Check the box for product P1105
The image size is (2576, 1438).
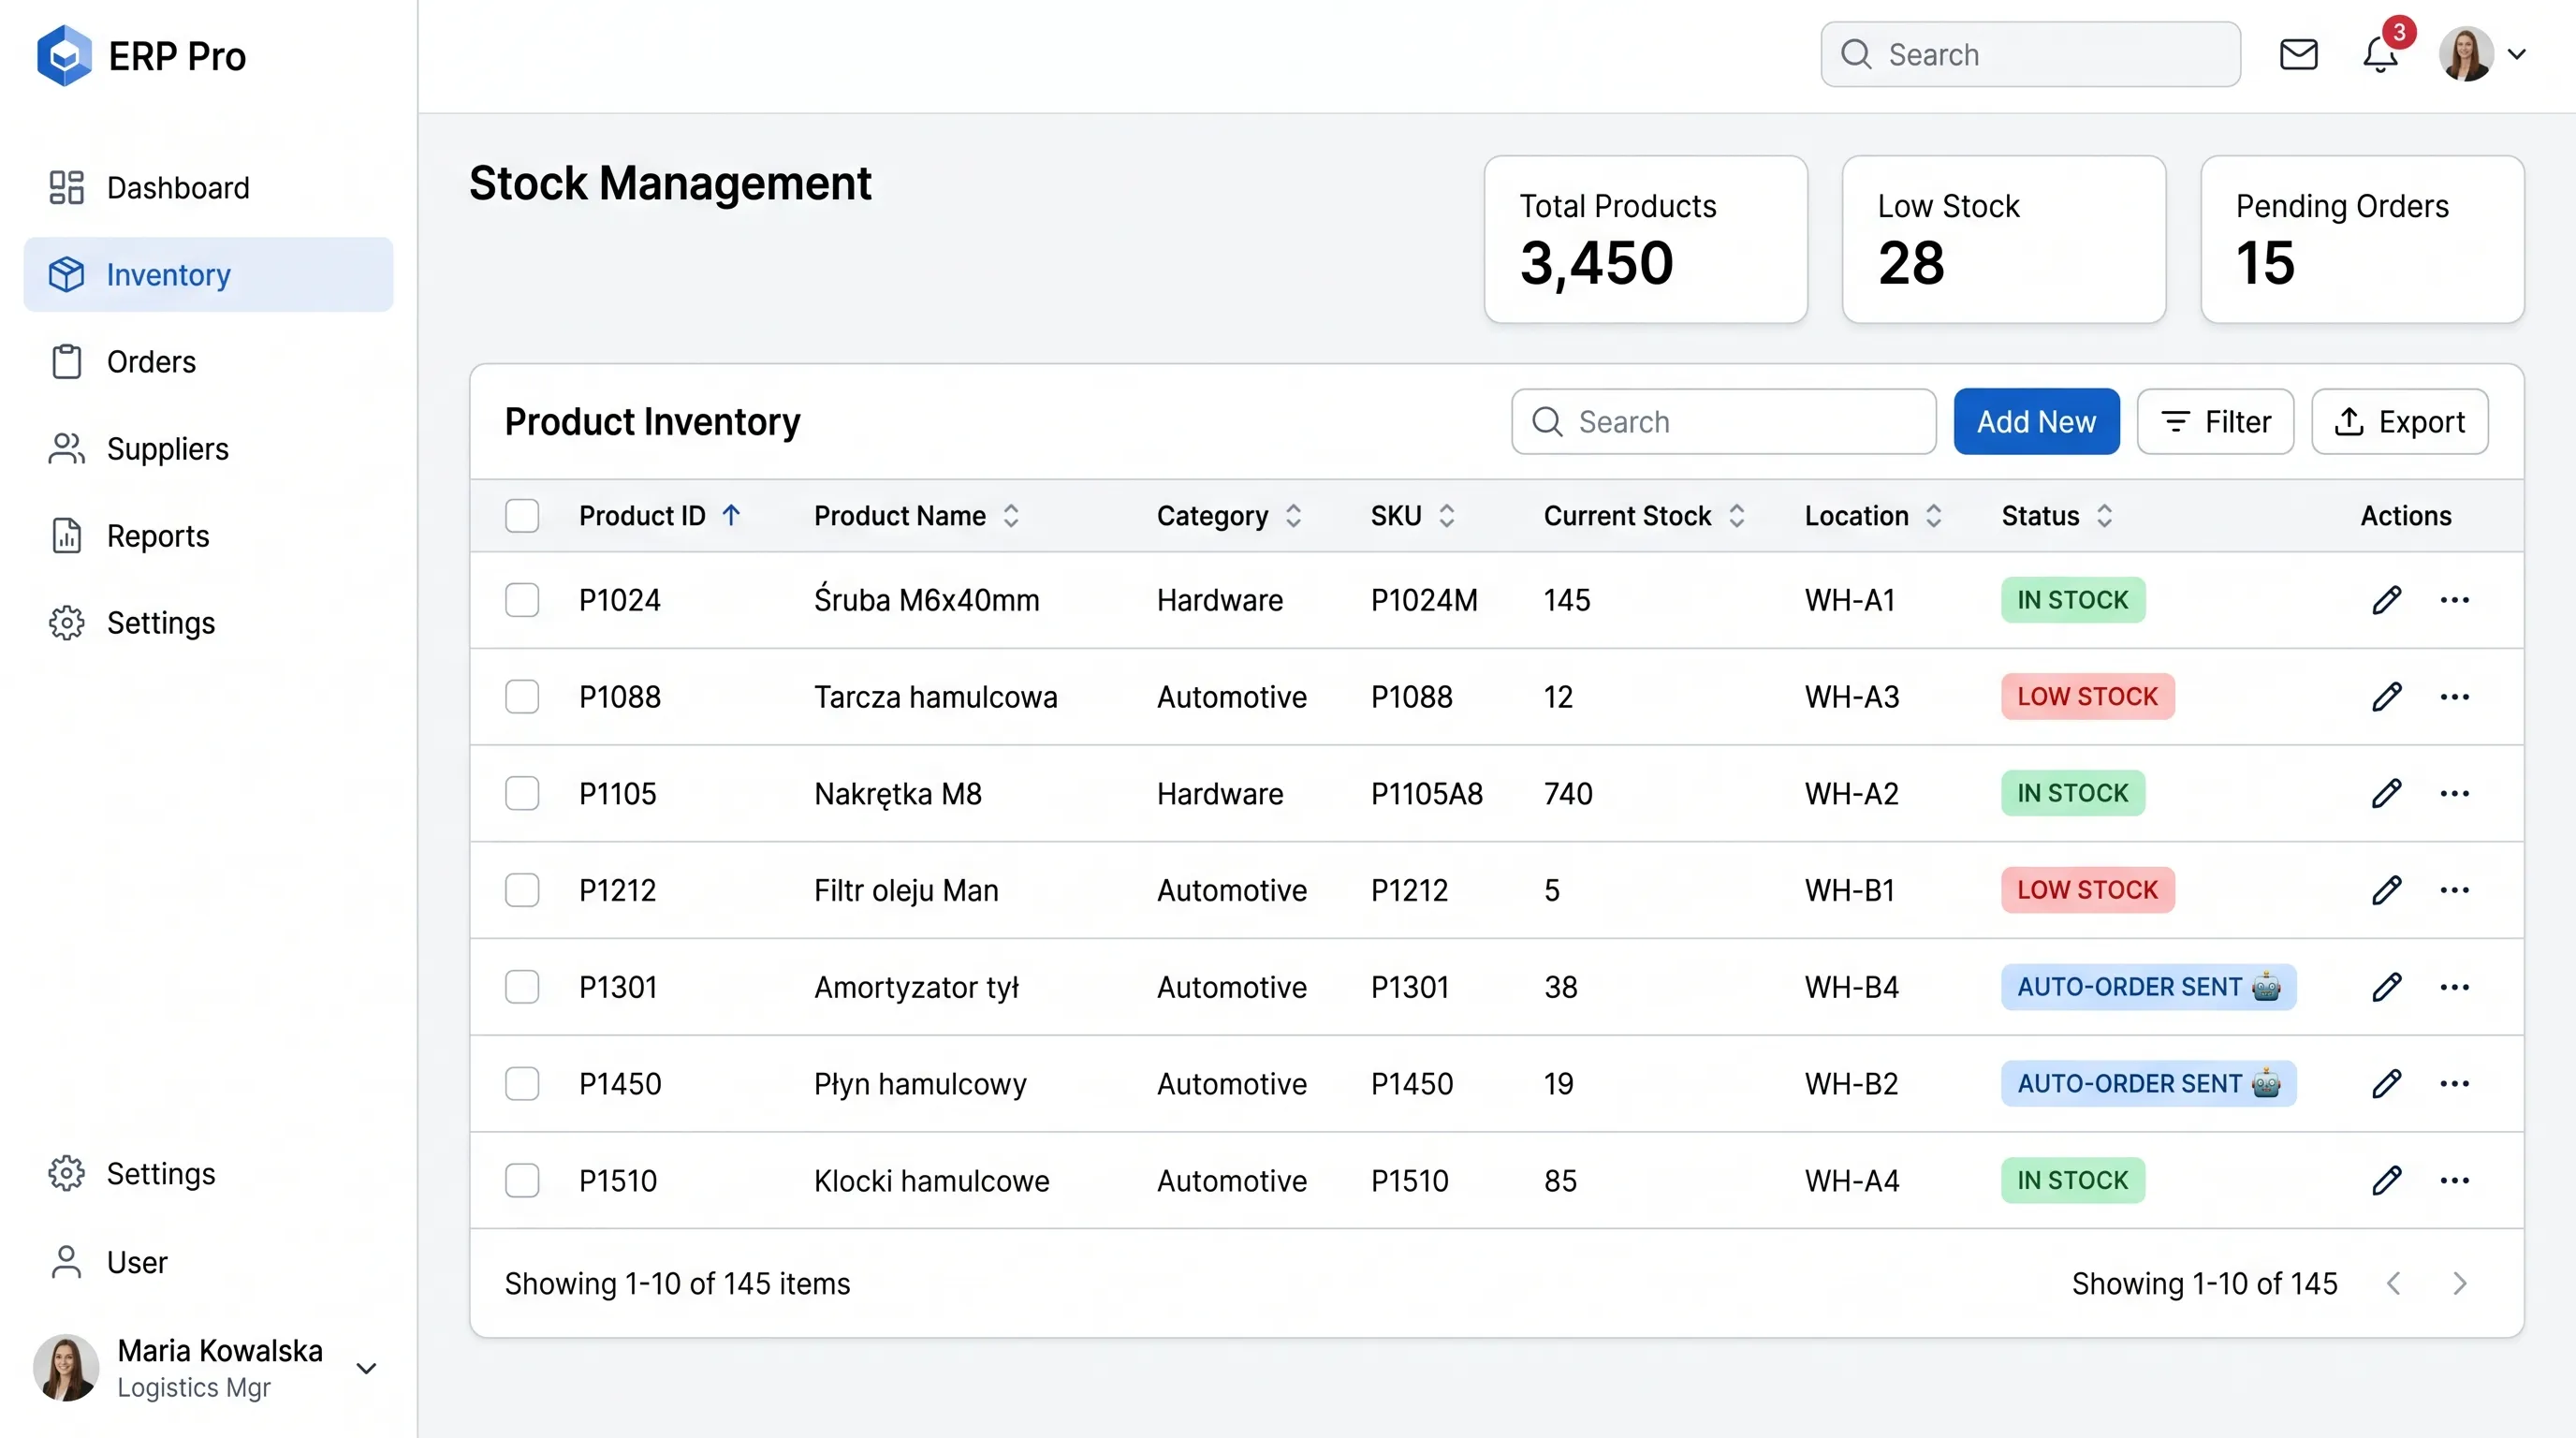point(522,793)
